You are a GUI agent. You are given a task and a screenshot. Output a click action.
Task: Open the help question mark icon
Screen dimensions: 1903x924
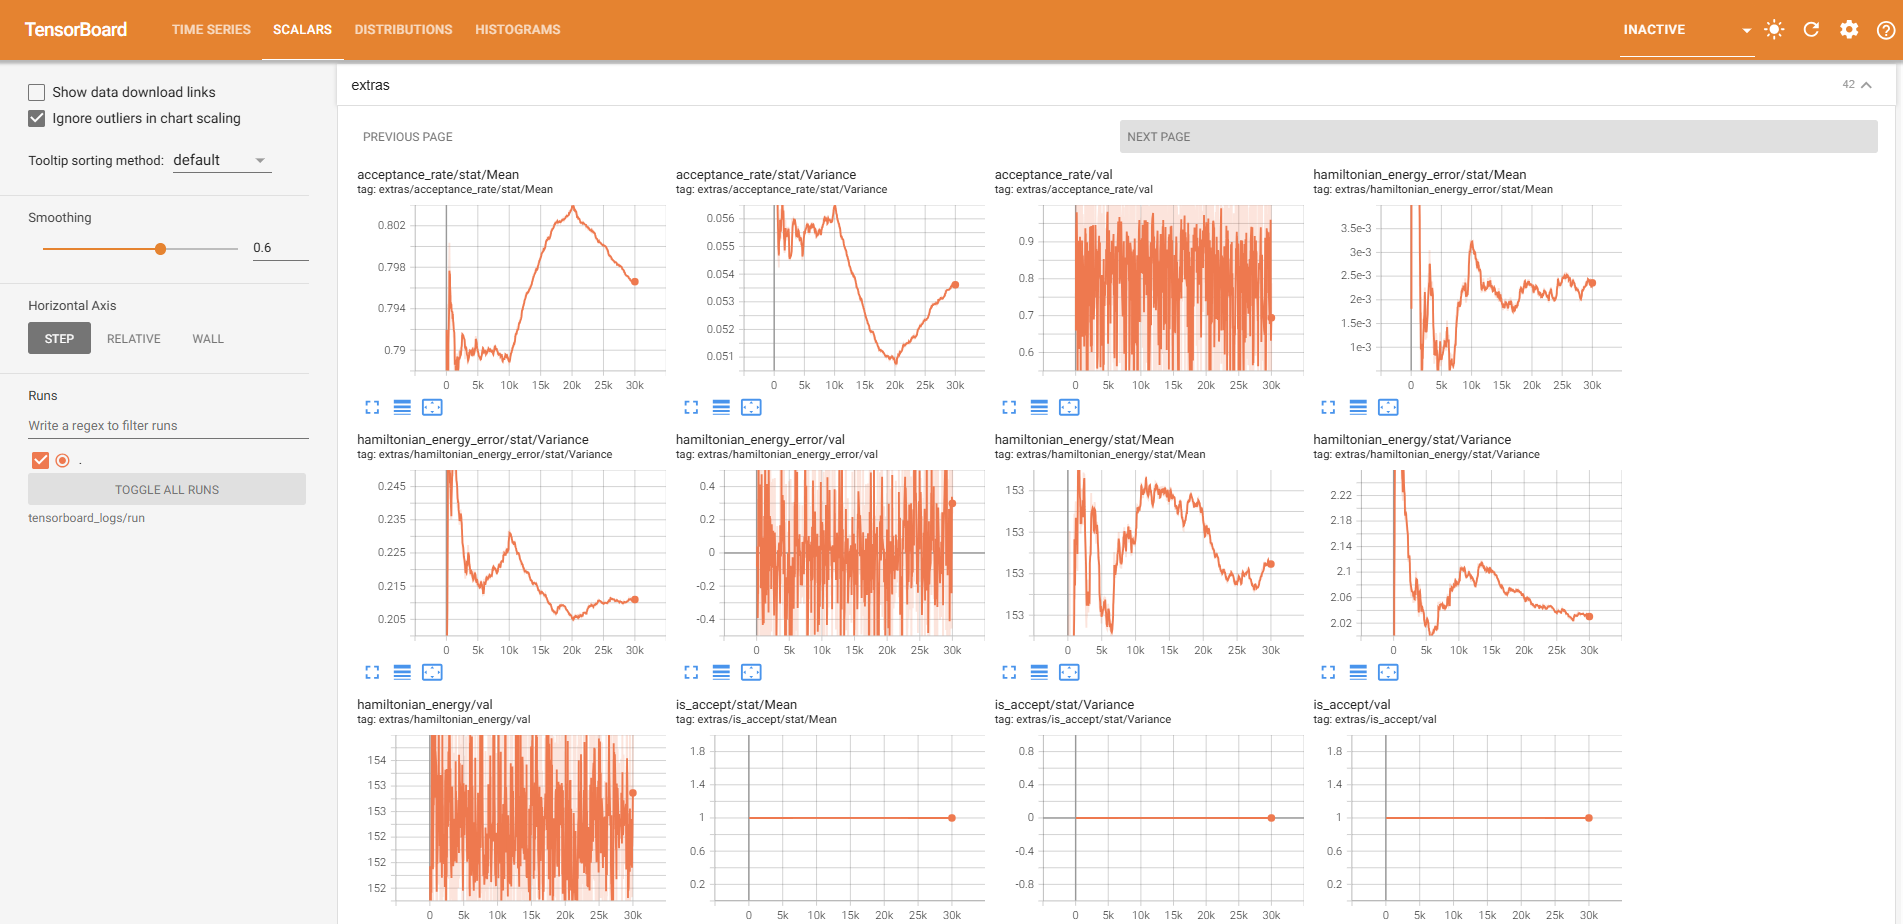(x=1885, y=30)
